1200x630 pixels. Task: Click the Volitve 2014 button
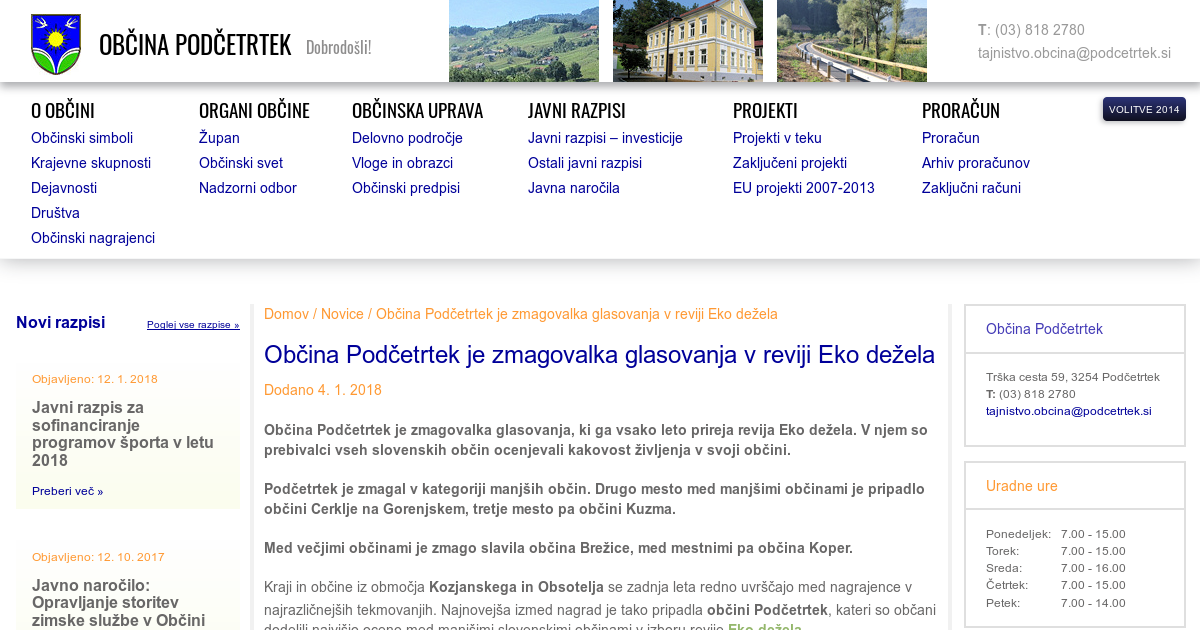pos(1144,109)
